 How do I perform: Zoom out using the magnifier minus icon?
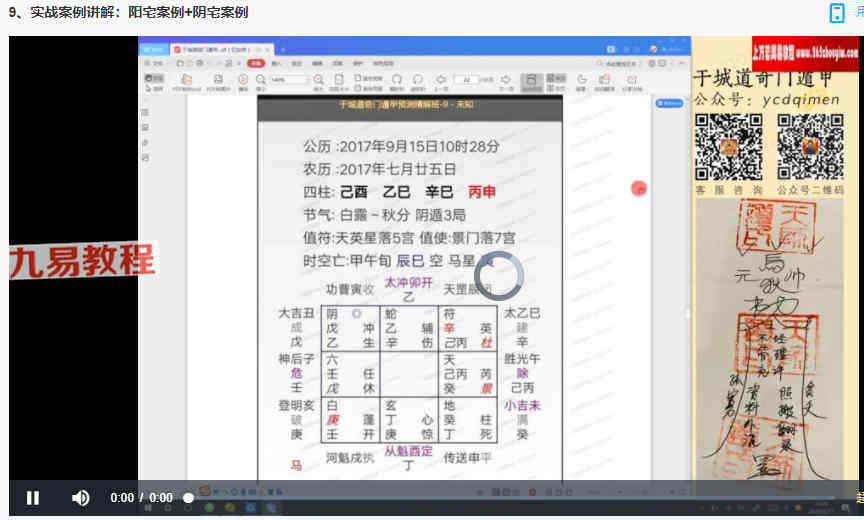(x=261, y=80)
